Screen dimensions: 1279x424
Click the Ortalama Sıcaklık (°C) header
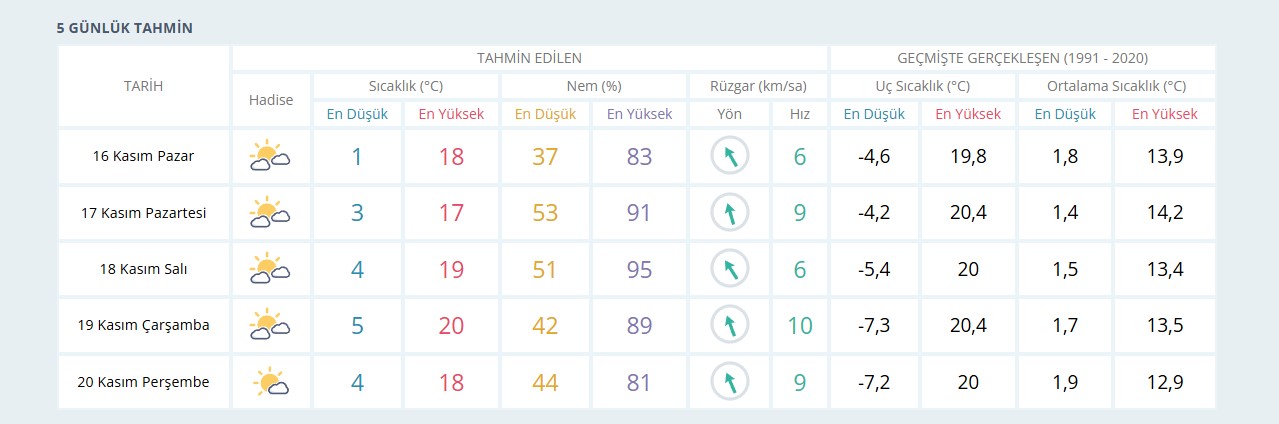1116,86
